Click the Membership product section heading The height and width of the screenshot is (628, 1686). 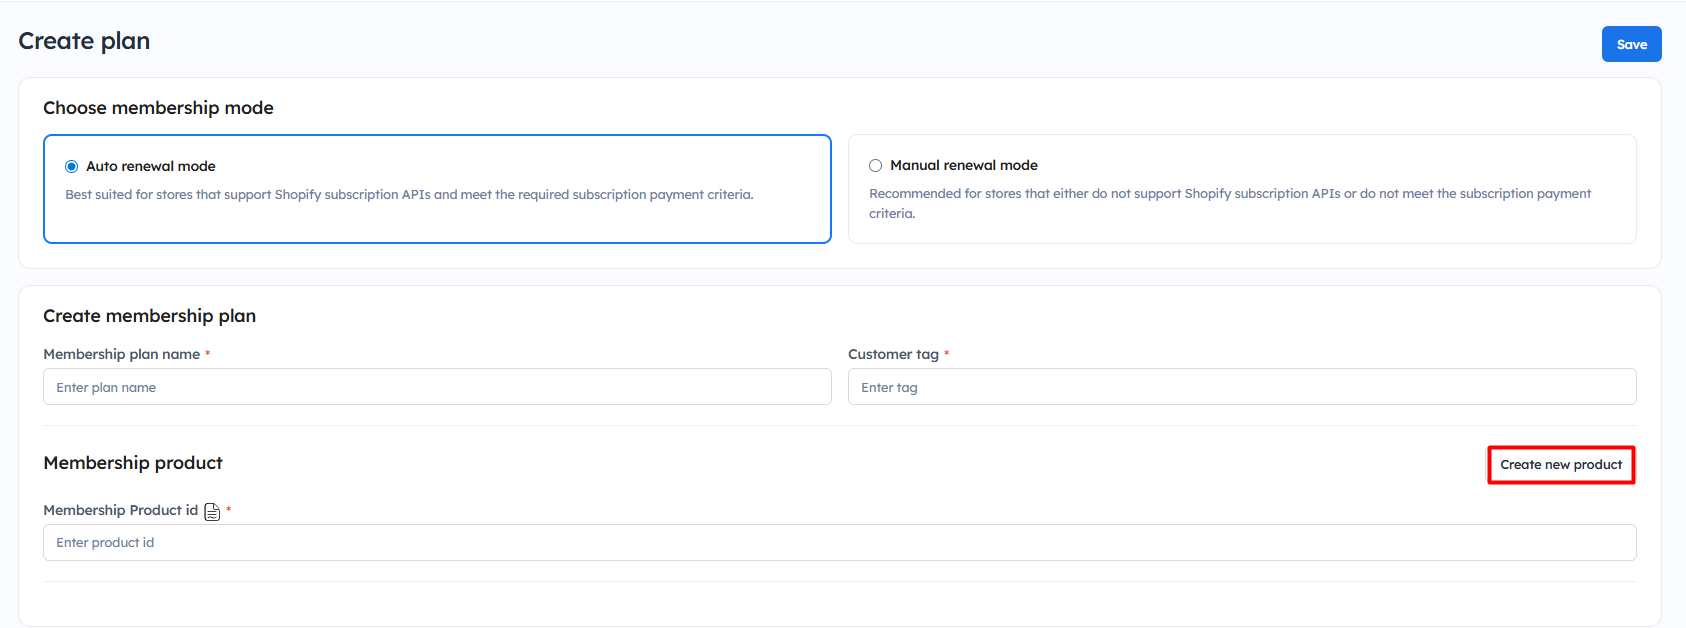coord(133,463)
